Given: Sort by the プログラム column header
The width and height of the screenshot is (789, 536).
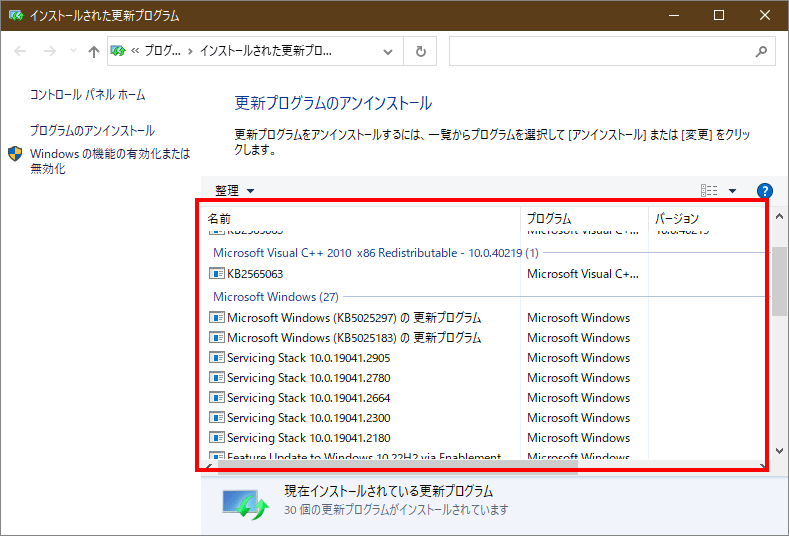Looking at the screenshot, I should click(x=584, y=218).
